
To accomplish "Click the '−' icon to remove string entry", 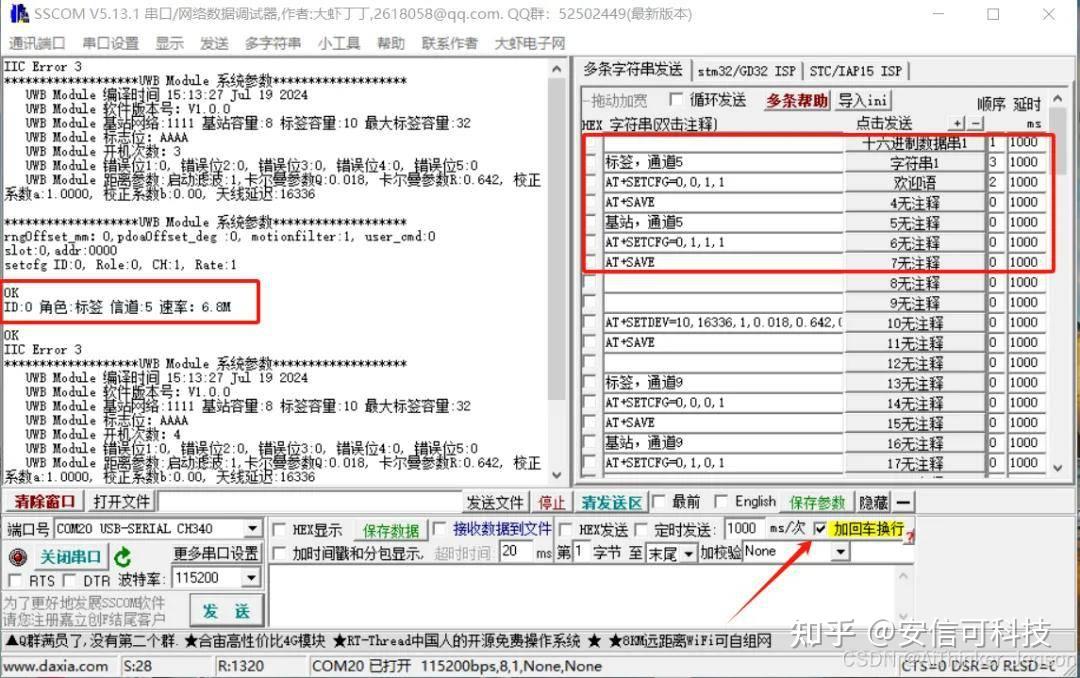I will [x=975, y=124].
